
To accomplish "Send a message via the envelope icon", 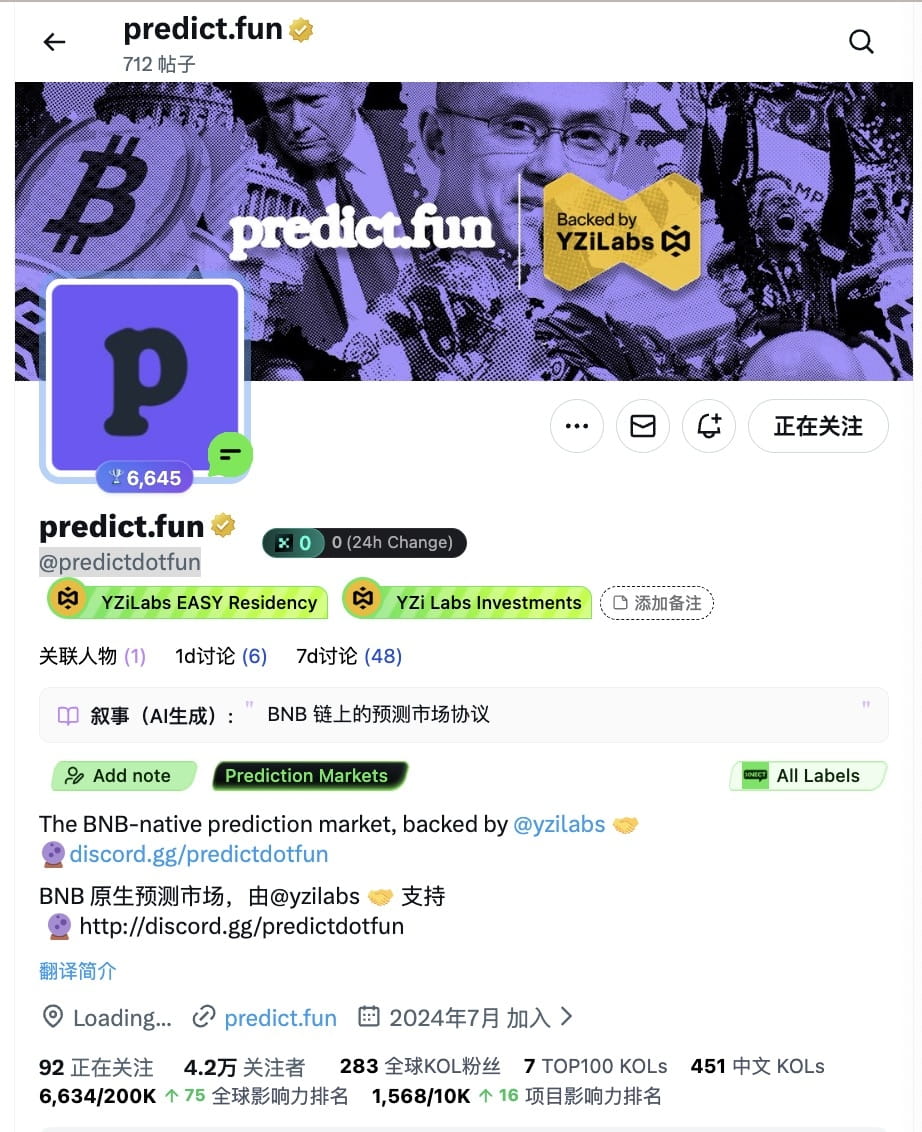I will (x=643, y=426).
